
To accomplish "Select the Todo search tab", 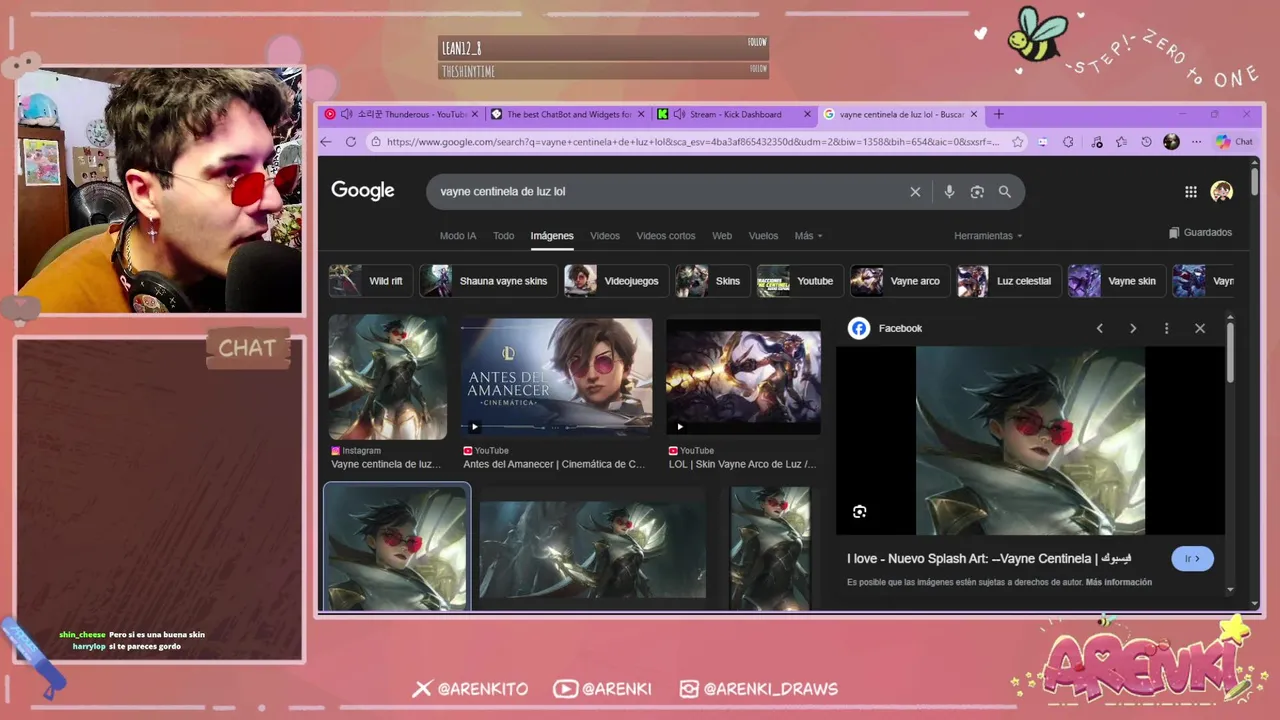I will 503,236.
